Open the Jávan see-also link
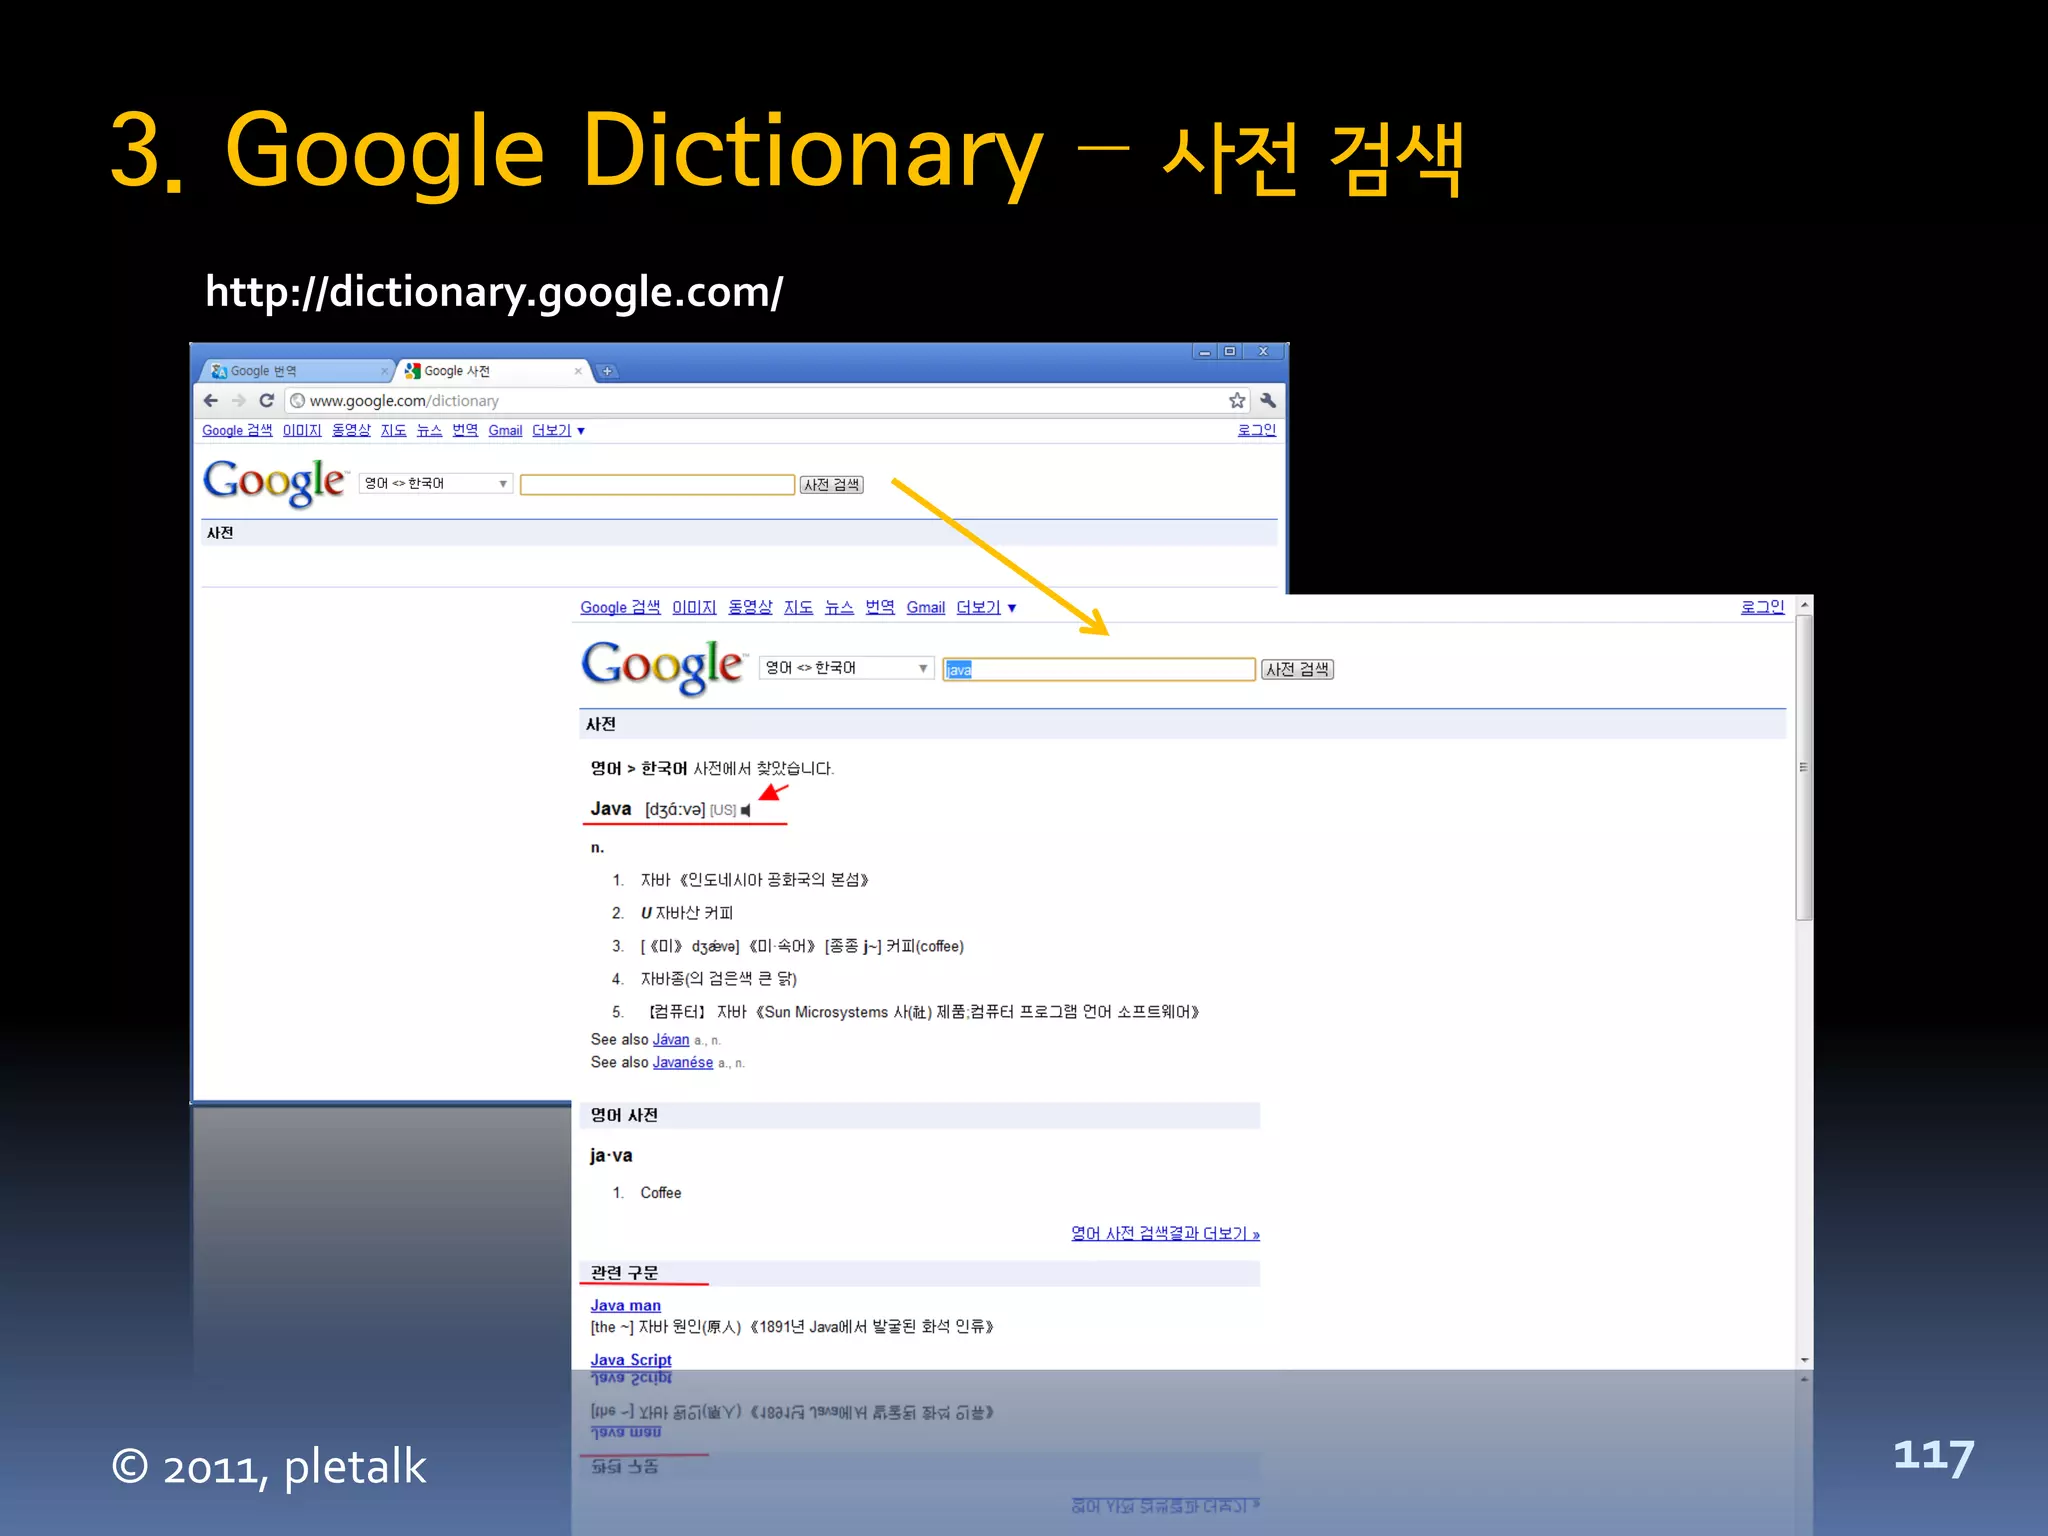 [x=671, y=1040]
